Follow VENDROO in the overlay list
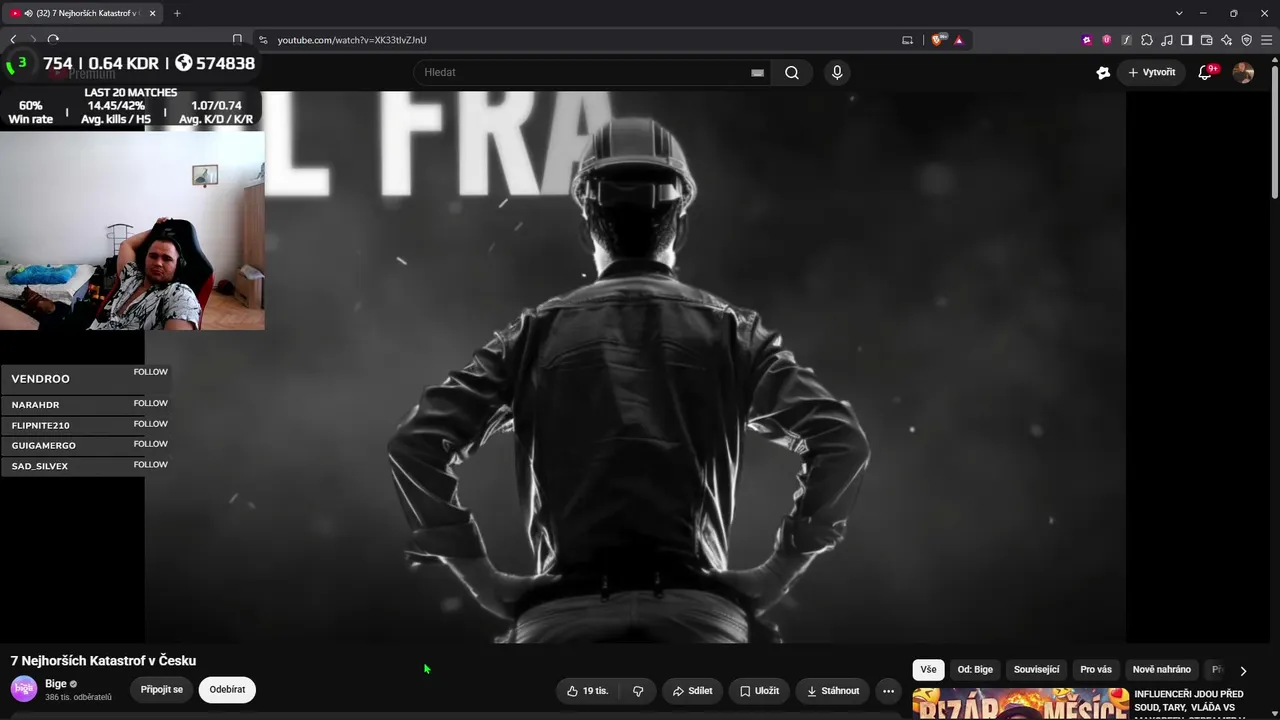1280x720 pixels. (151, 372)
